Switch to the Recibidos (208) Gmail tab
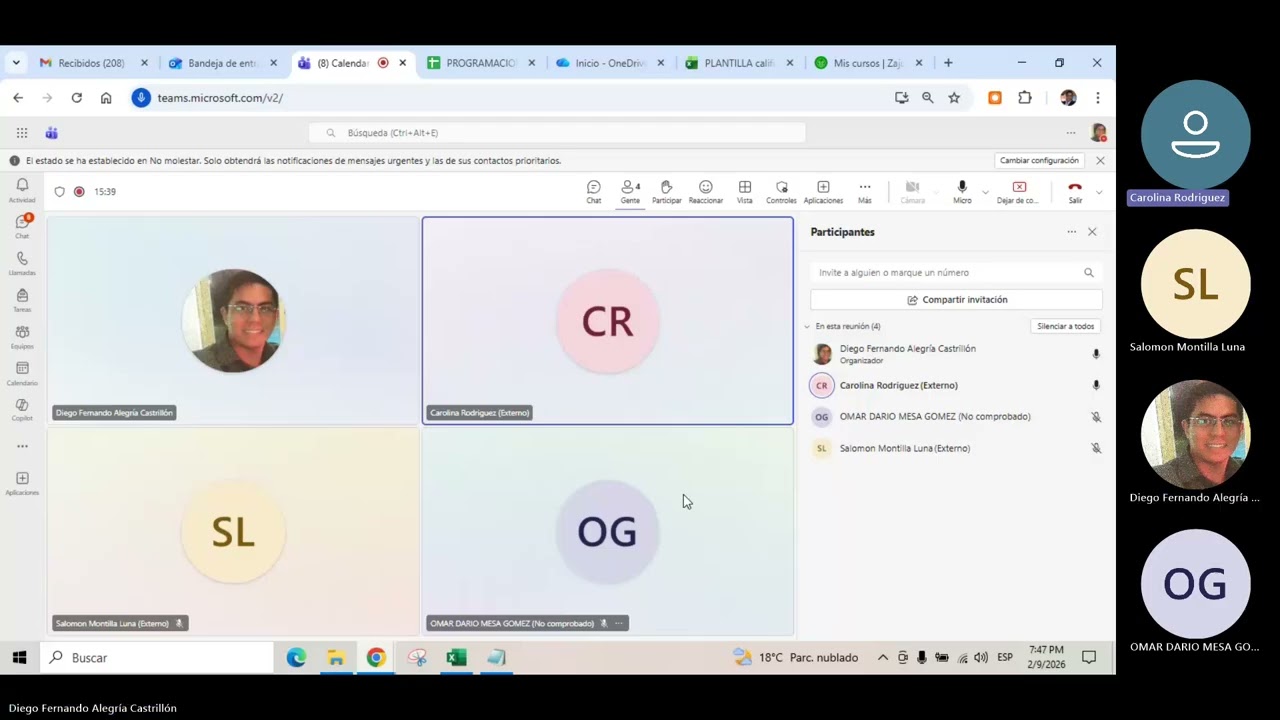Image resolution: width=1280 pixels, height=720 pixels. point(92,63)
